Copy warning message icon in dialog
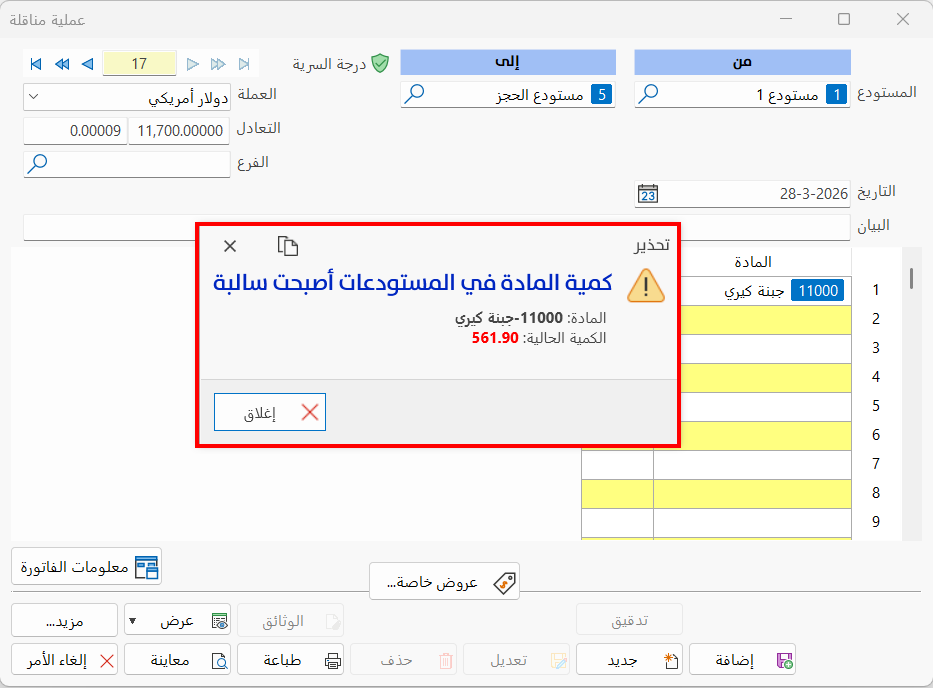 pos(288,246)
